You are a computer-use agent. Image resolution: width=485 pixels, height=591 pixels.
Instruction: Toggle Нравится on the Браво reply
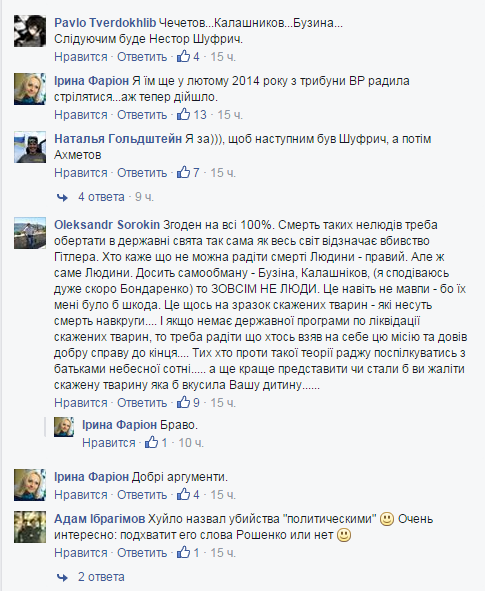(x=109, y=443)
